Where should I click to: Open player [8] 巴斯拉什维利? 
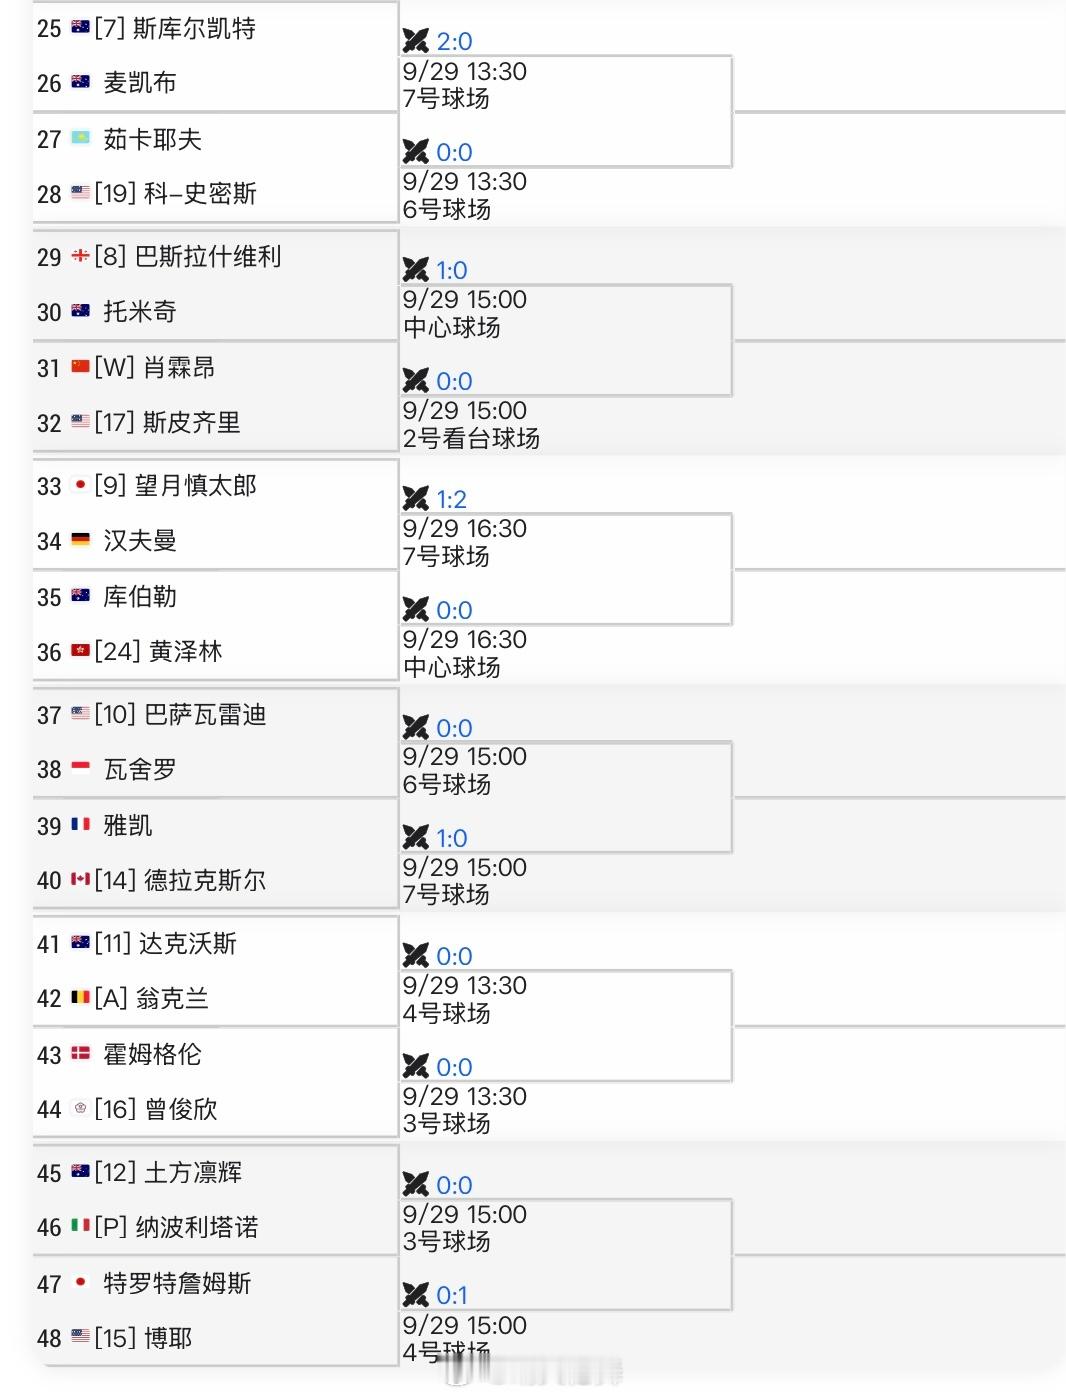click(188, 257)
